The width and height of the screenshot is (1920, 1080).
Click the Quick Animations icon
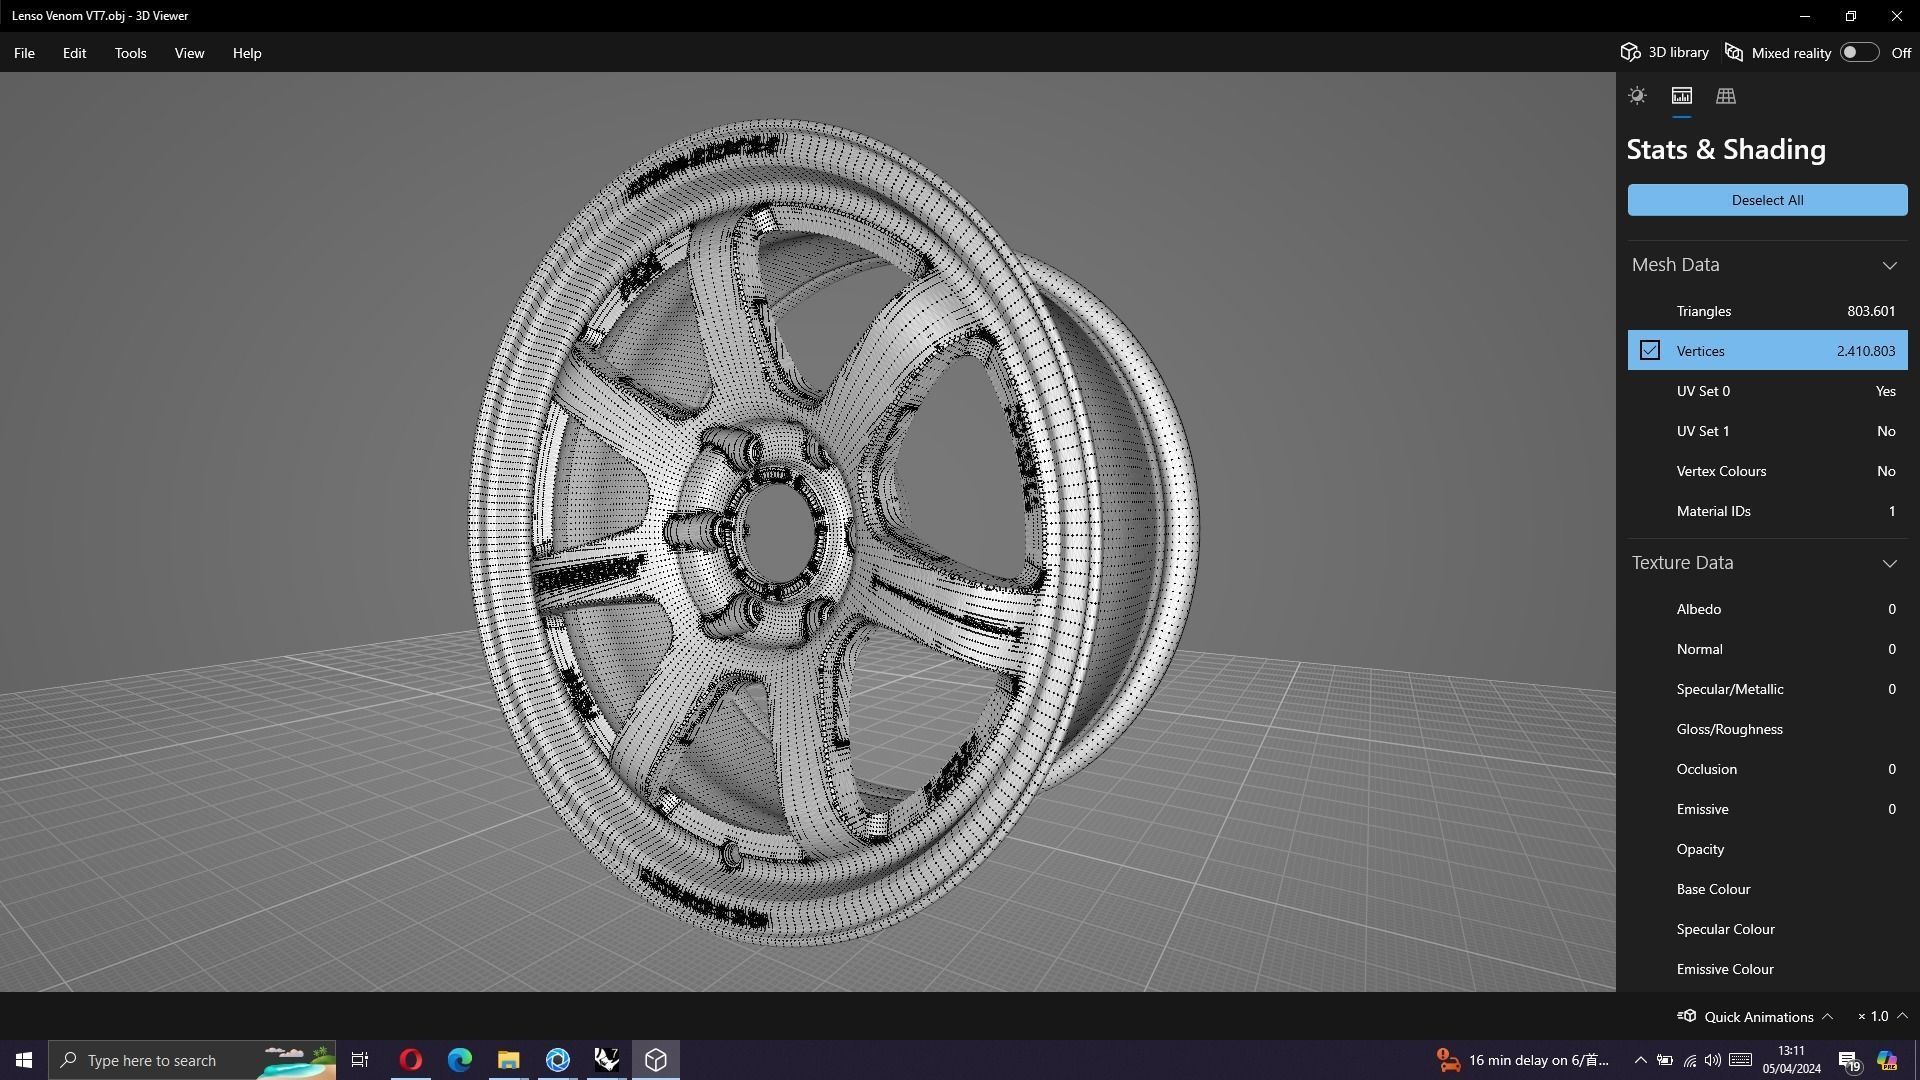point(1687,1016)
